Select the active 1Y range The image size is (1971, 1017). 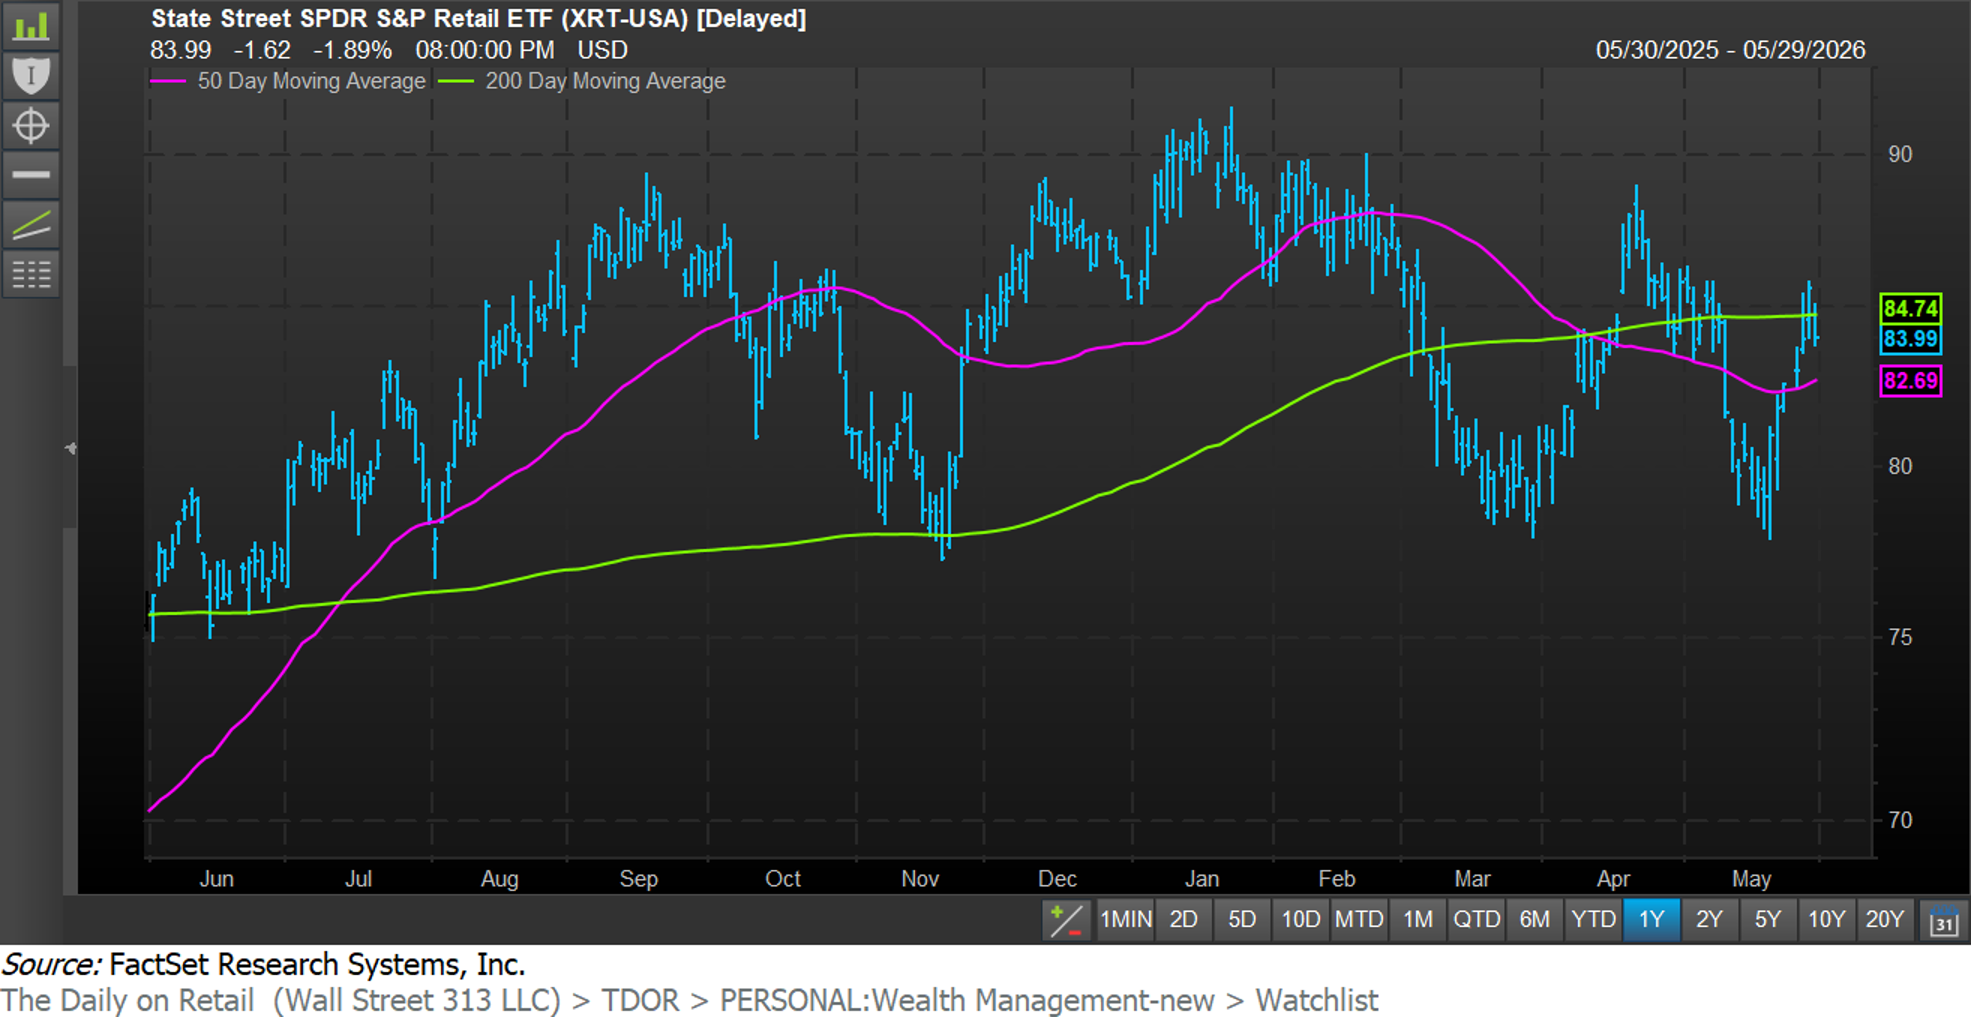point(1651,919)
